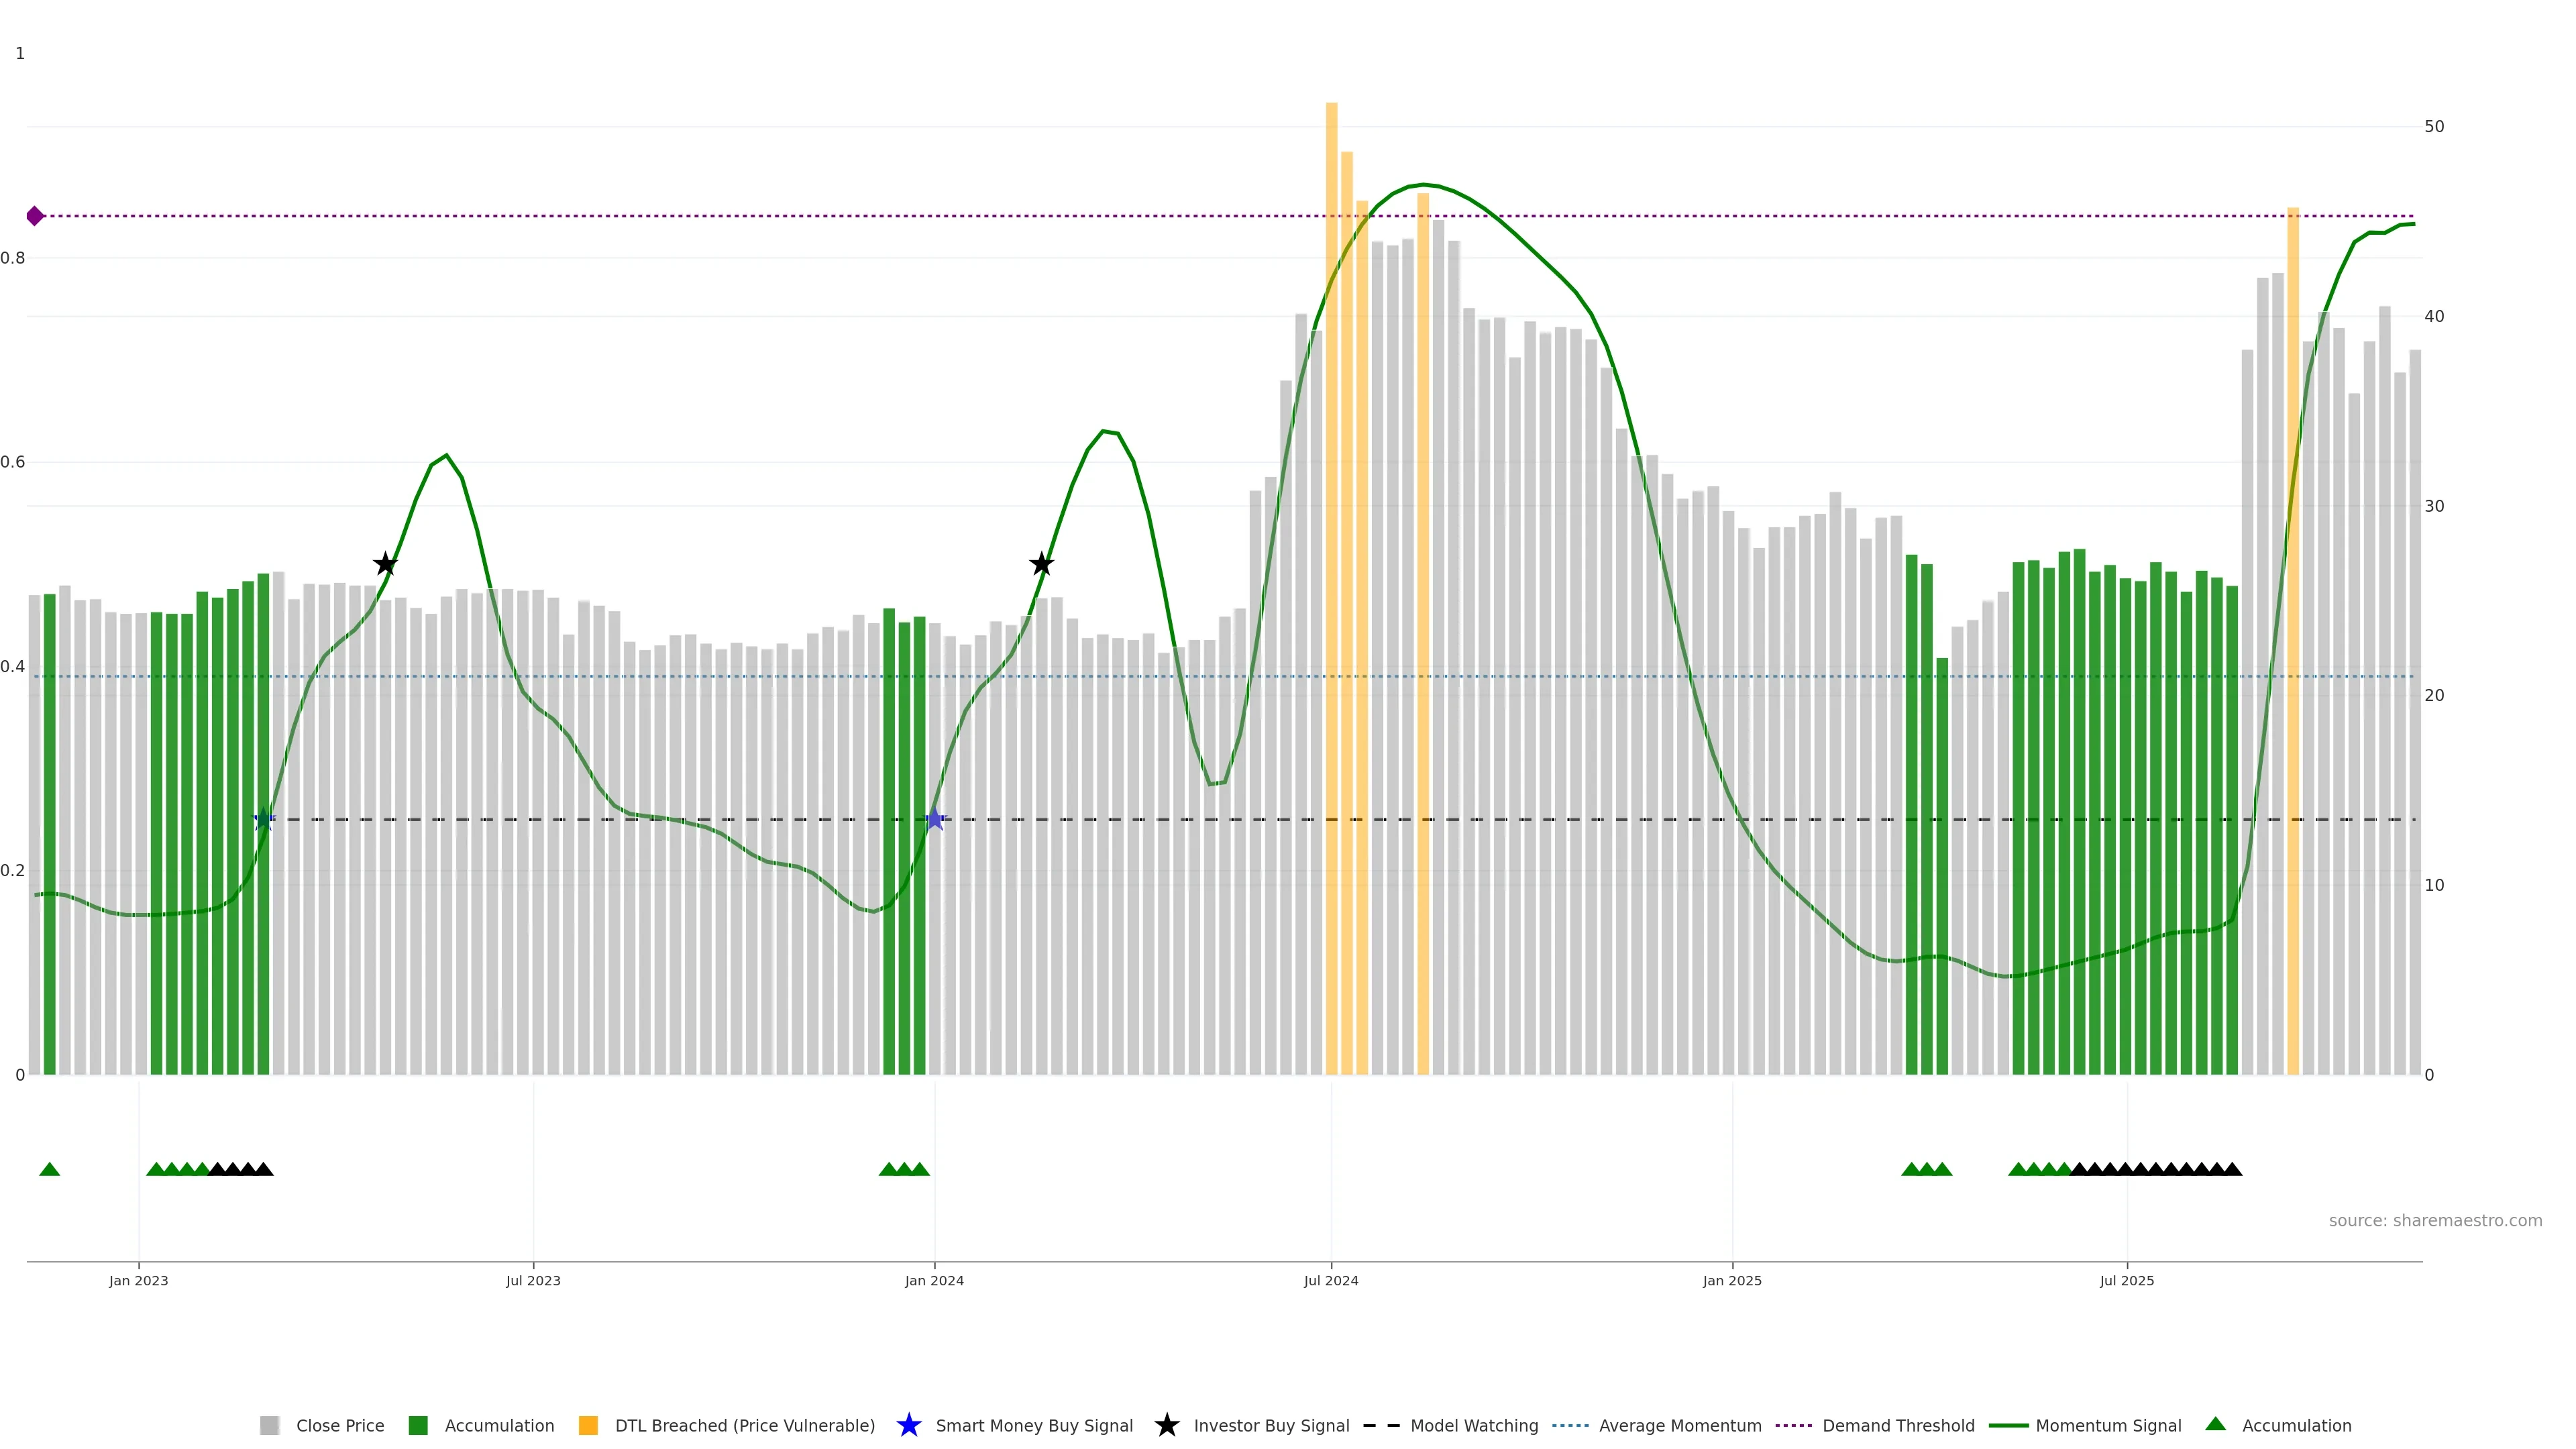
Task: Click the Jan 2025 axis tick label
Action: click(x=1731, y=1281)
